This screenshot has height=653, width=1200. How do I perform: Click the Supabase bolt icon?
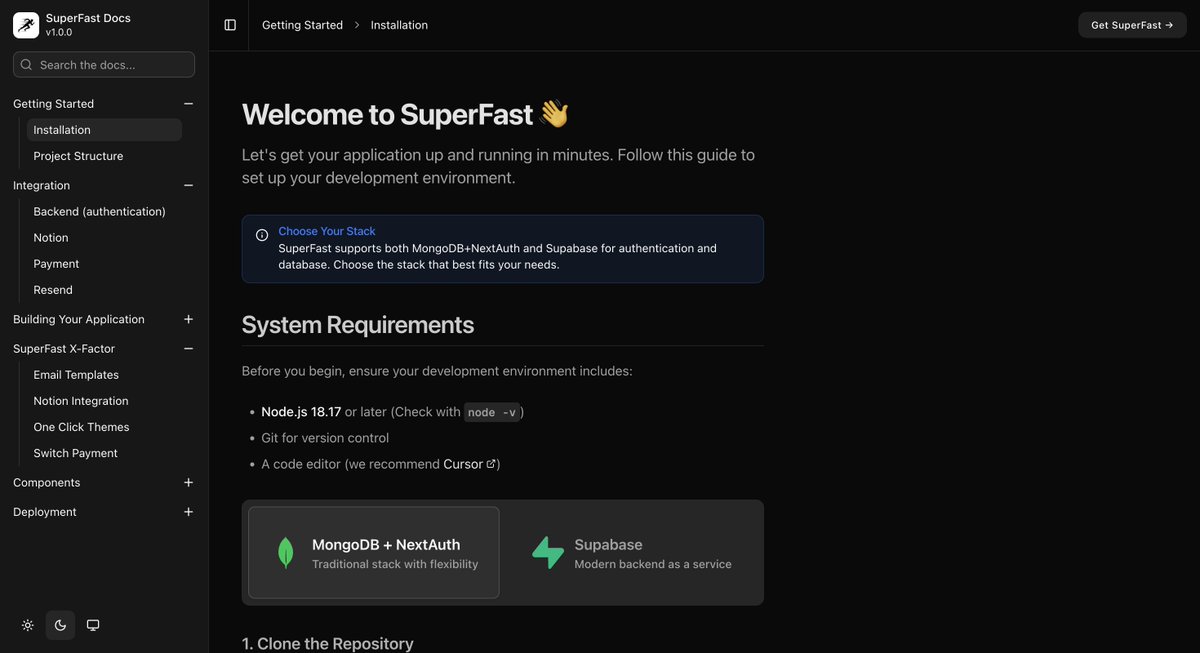pyautogui.click(x=548, y=553)
